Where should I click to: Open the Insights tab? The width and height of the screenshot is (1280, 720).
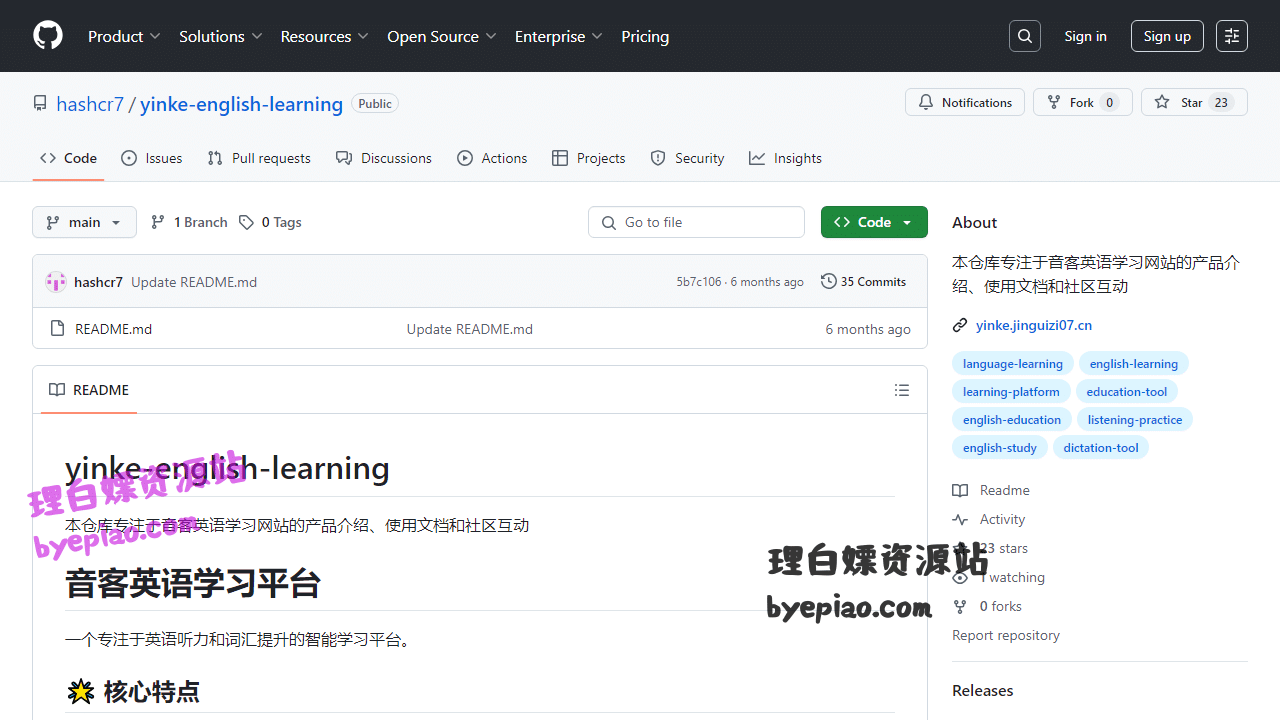[x=785, y=158]
